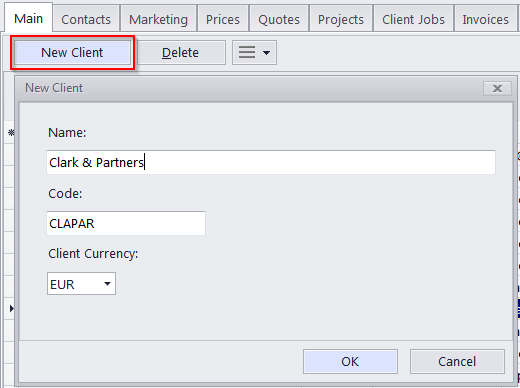Click into the Name input field
520x388 pixels.
pyautogui.click(x=271, y=162)
